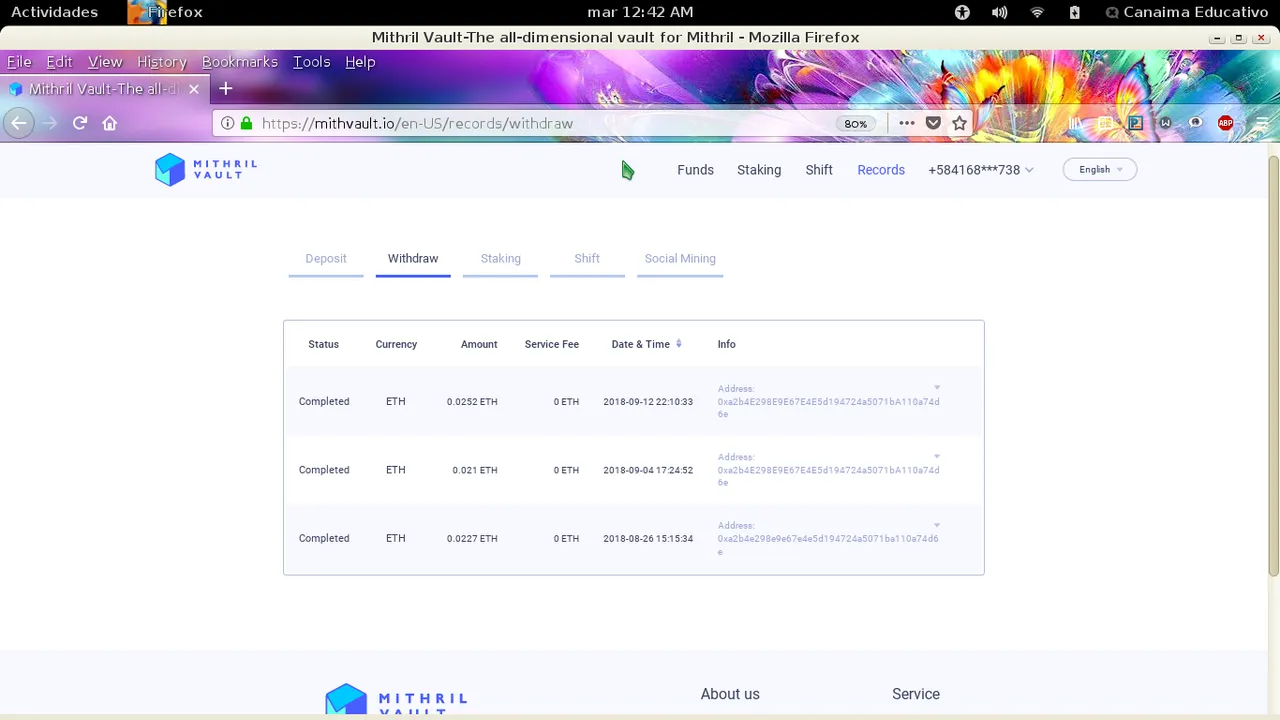Open the Firefox hamburger menu
Screen dimensions: 1280x720
1262,123
